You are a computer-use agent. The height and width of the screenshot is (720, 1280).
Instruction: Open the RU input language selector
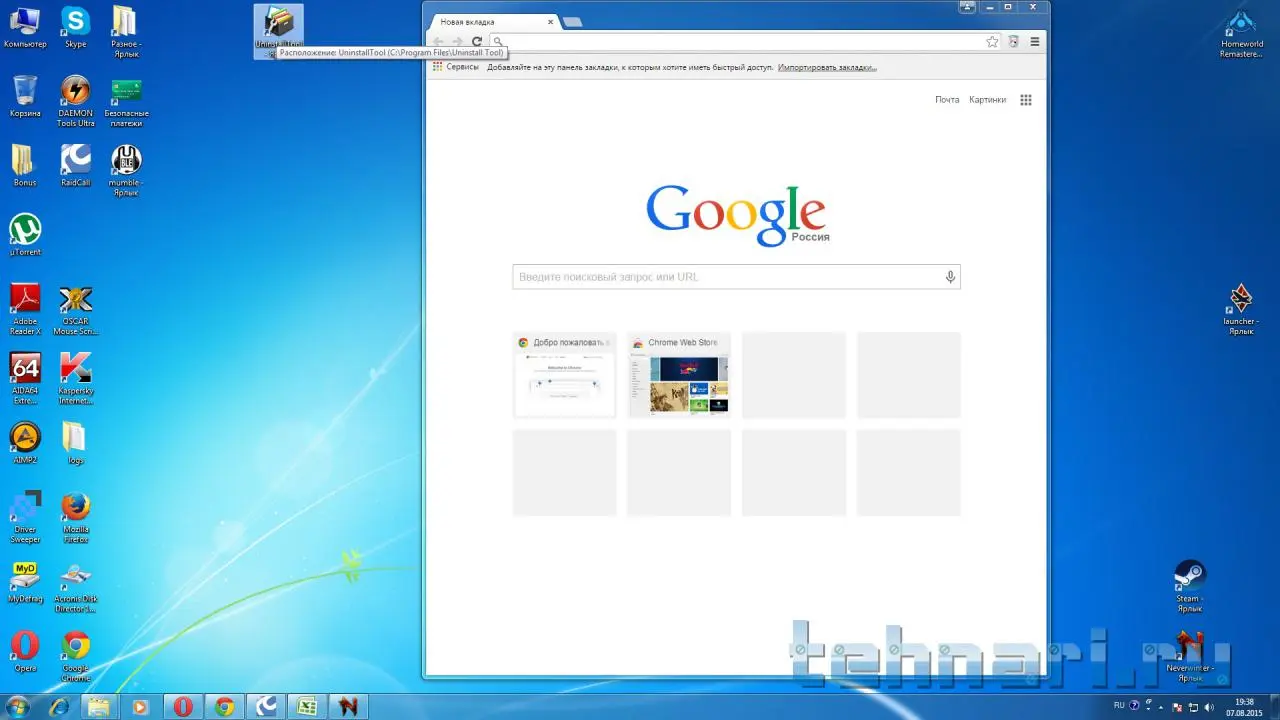(x=1119, y=706)
